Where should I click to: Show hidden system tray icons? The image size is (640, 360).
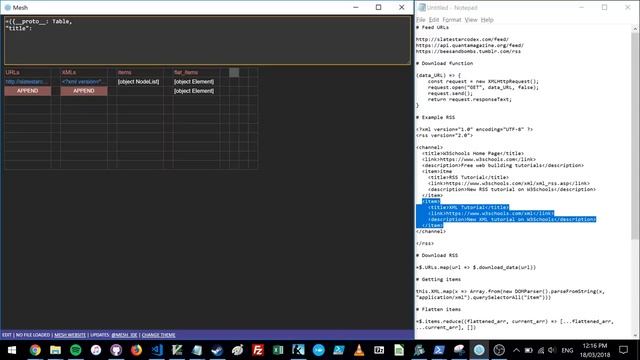pos(516,350)
